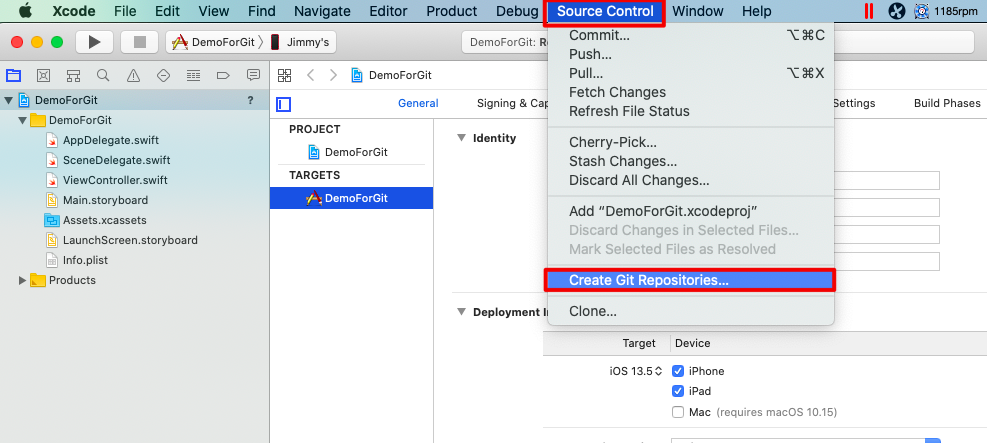Enable the Mac device checkbox
This screenshot has height=443, width=987.
click(x=678, y=413)
